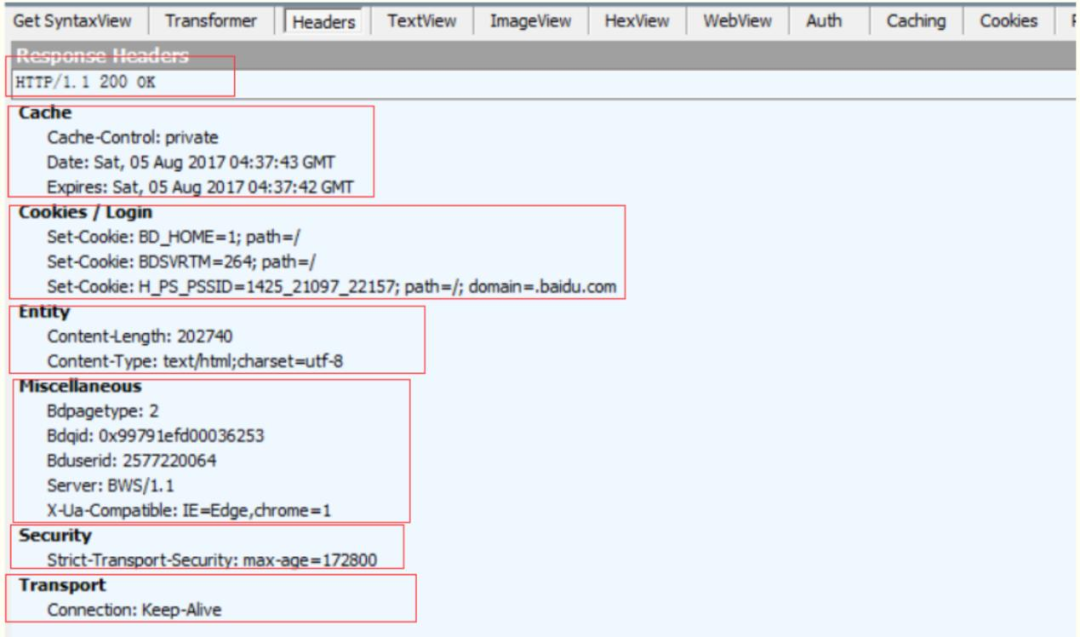Select the X-Ua-Compatible header row
1080x637 pixels.
pyautogui.click(x=189, y=510)
